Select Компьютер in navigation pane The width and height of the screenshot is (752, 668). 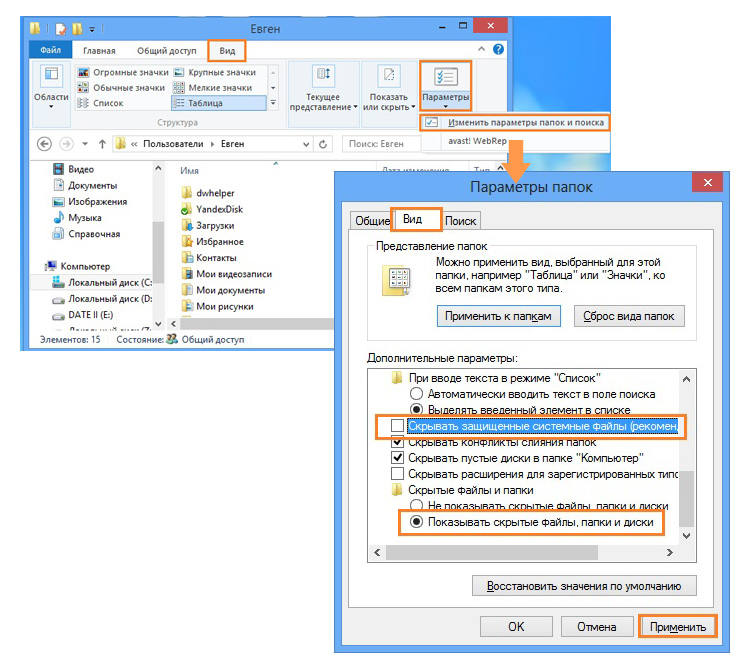coord(77,266)
